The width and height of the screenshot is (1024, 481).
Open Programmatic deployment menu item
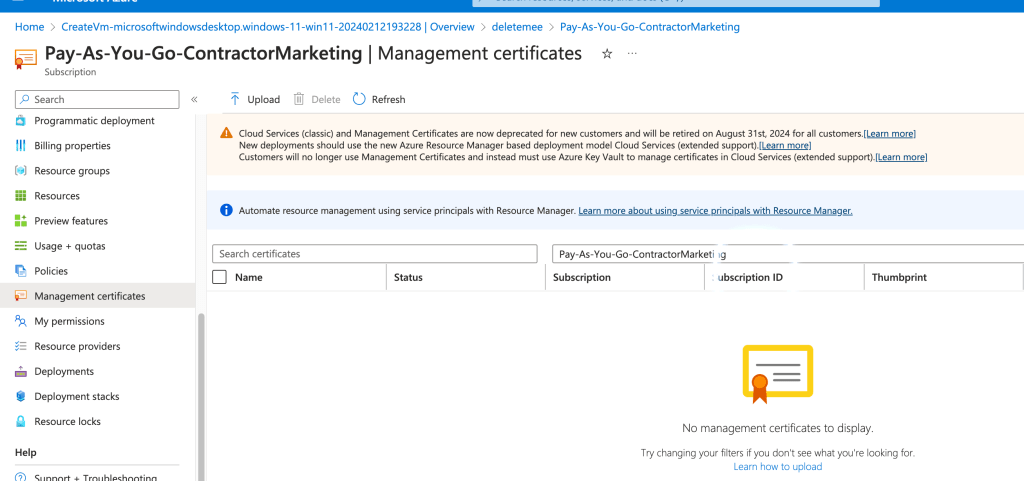(95, 121)
